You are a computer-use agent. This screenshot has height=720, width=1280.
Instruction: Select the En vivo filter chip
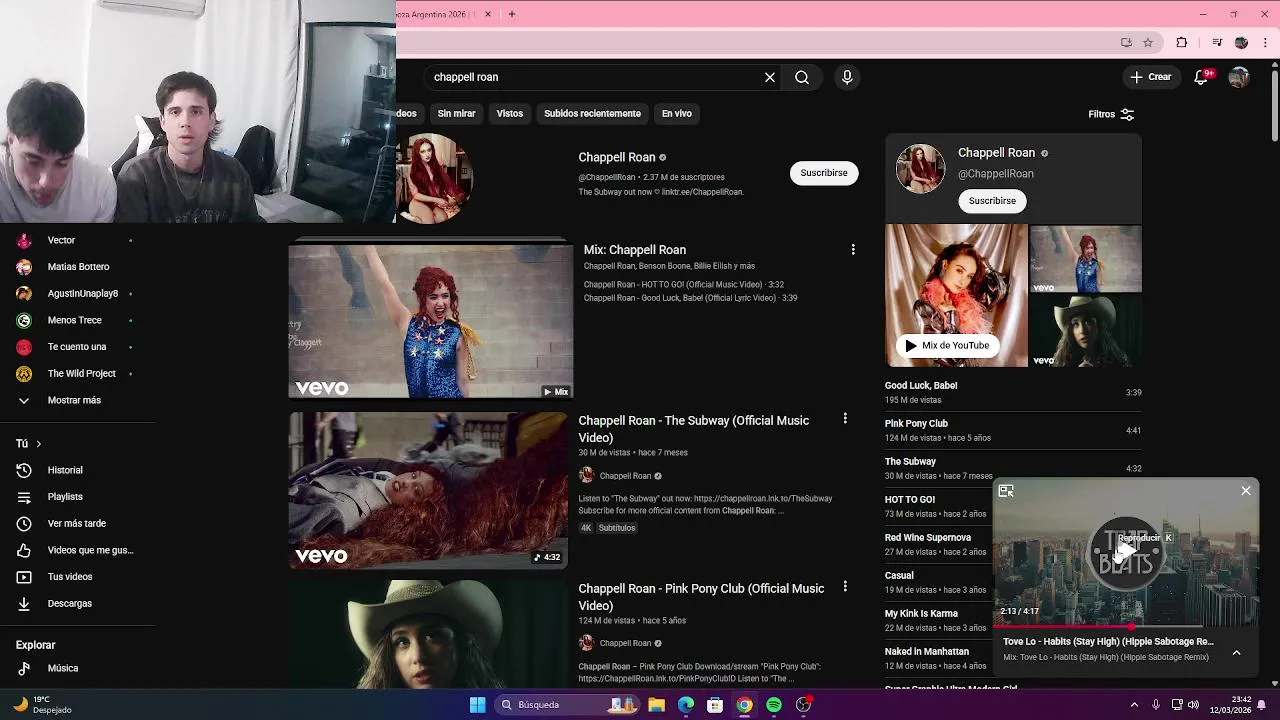pos(677,114)
